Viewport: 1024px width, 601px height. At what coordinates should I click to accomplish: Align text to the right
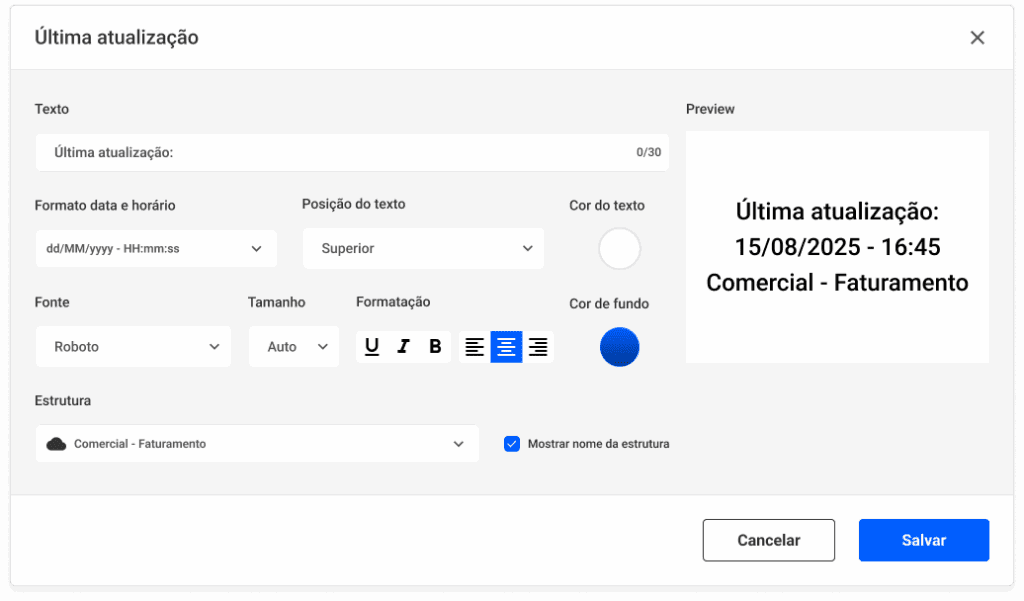[538, 347]
